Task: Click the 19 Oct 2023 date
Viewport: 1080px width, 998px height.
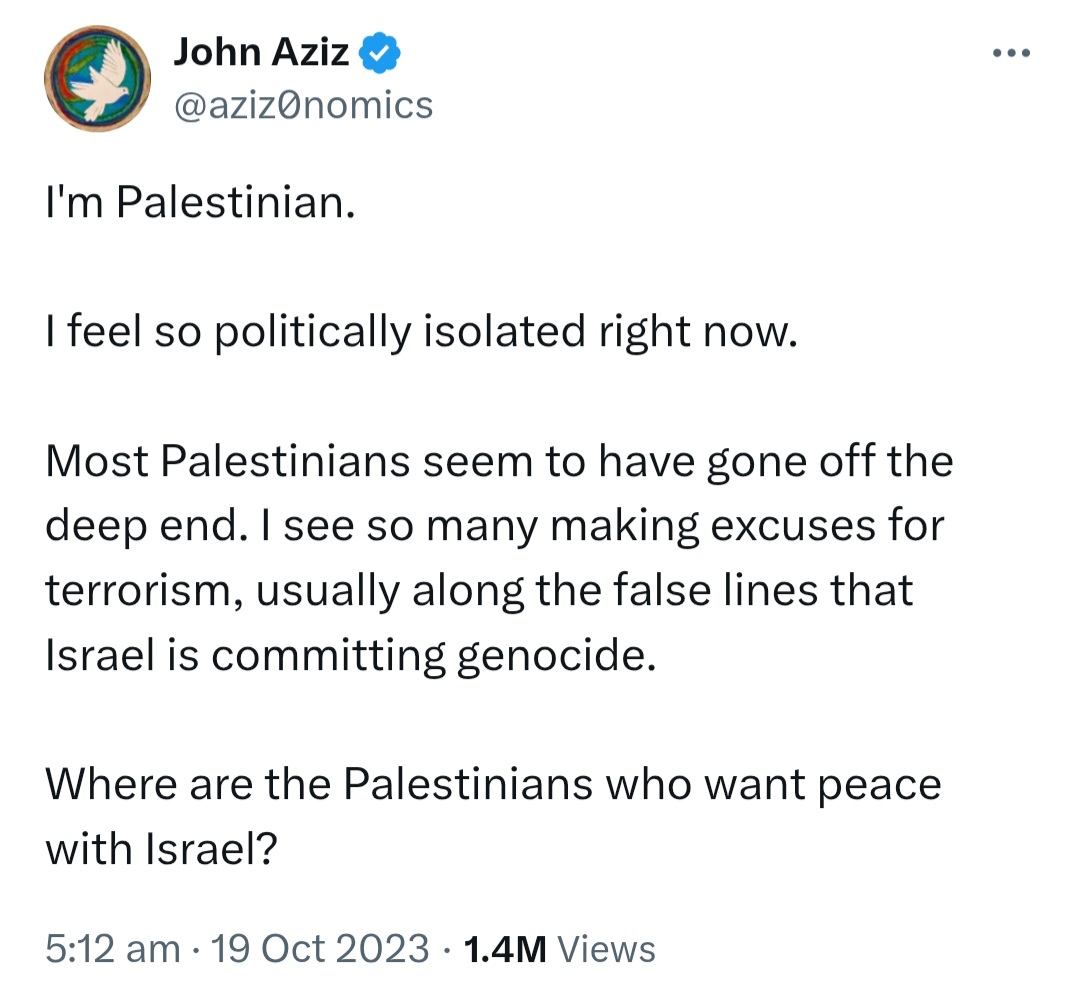Action: [x=320, y=948]
